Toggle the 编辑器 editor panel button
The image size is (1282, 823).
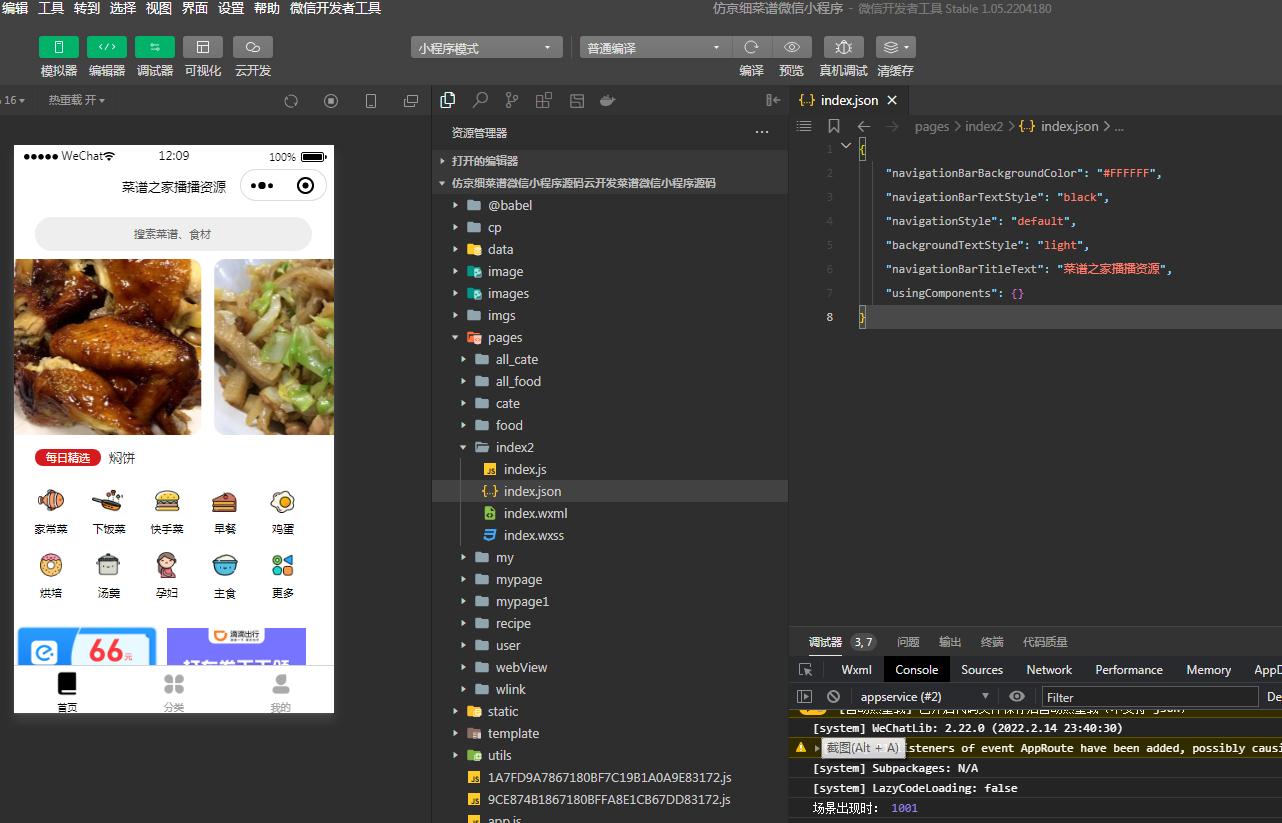pos(107,47)
